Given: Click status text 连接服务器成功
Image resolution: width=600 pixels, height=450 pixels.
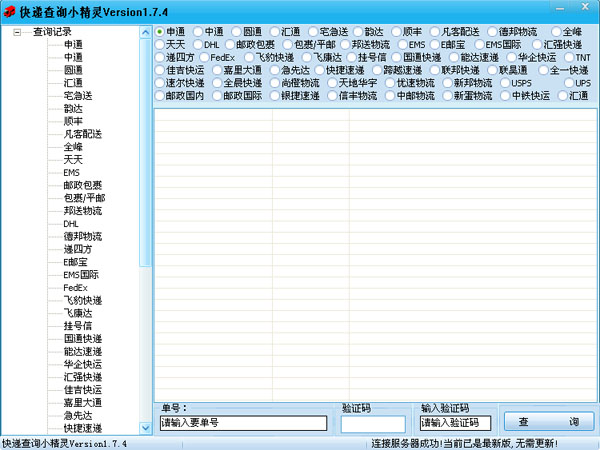Looking at the screenshot, I should click(407, 444).
